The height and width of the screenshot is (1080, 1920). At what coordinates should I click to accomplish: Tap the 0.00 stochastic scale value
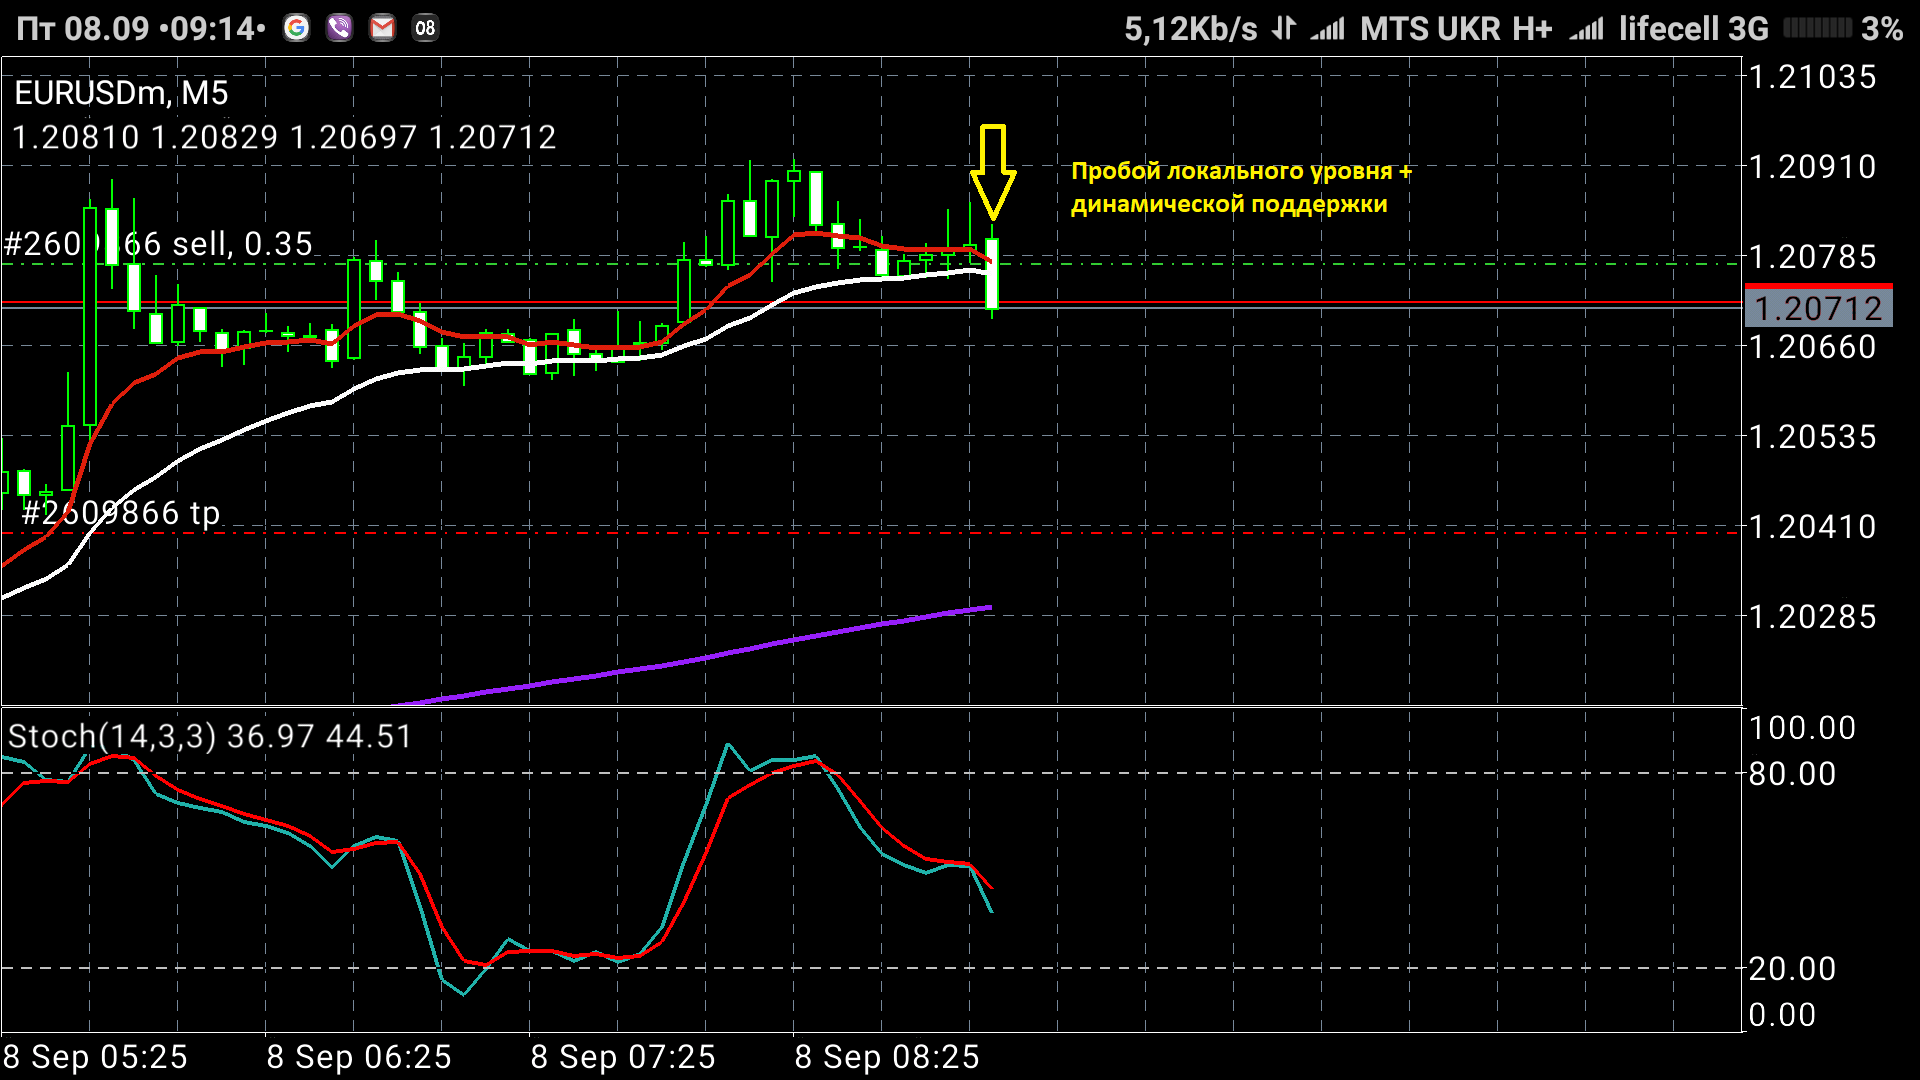1782,1015
